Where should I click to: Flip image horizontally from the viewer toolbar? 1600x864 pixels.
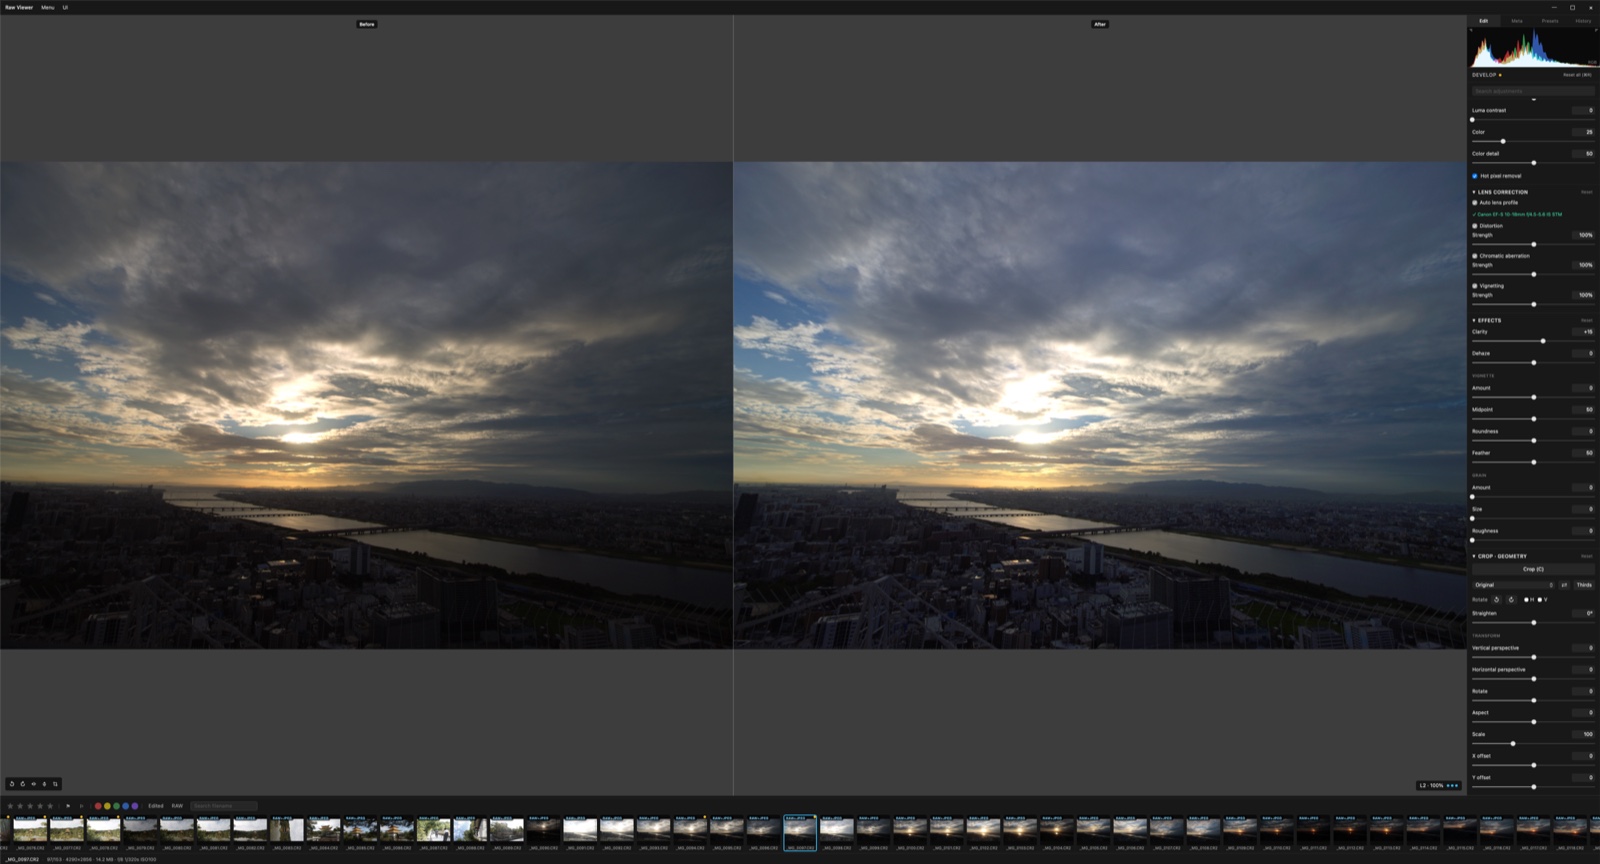34,784
